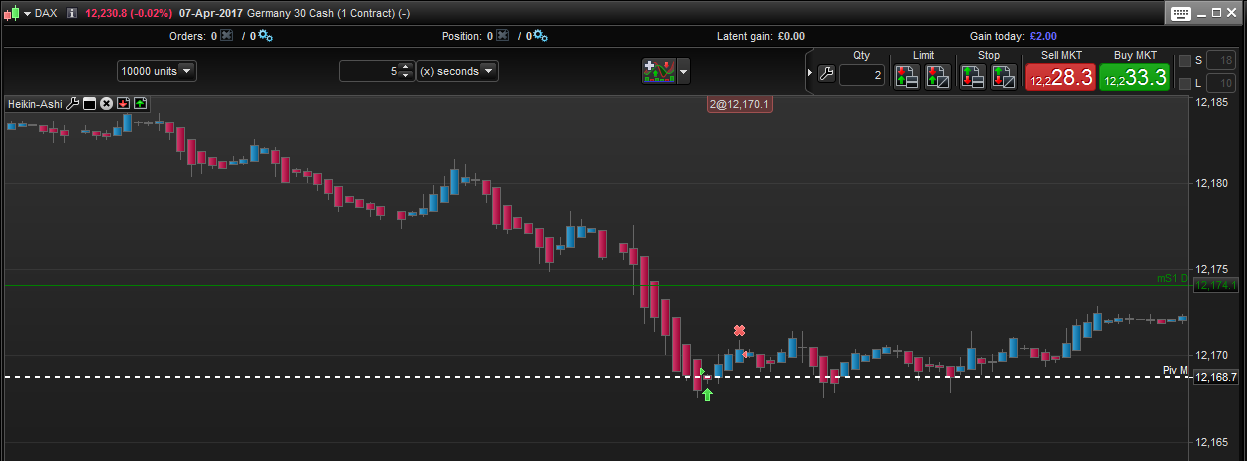Click the Gain today £2.00 value
The image size is (1247, 461).
pyautogui.click(x=1043, y=36)
